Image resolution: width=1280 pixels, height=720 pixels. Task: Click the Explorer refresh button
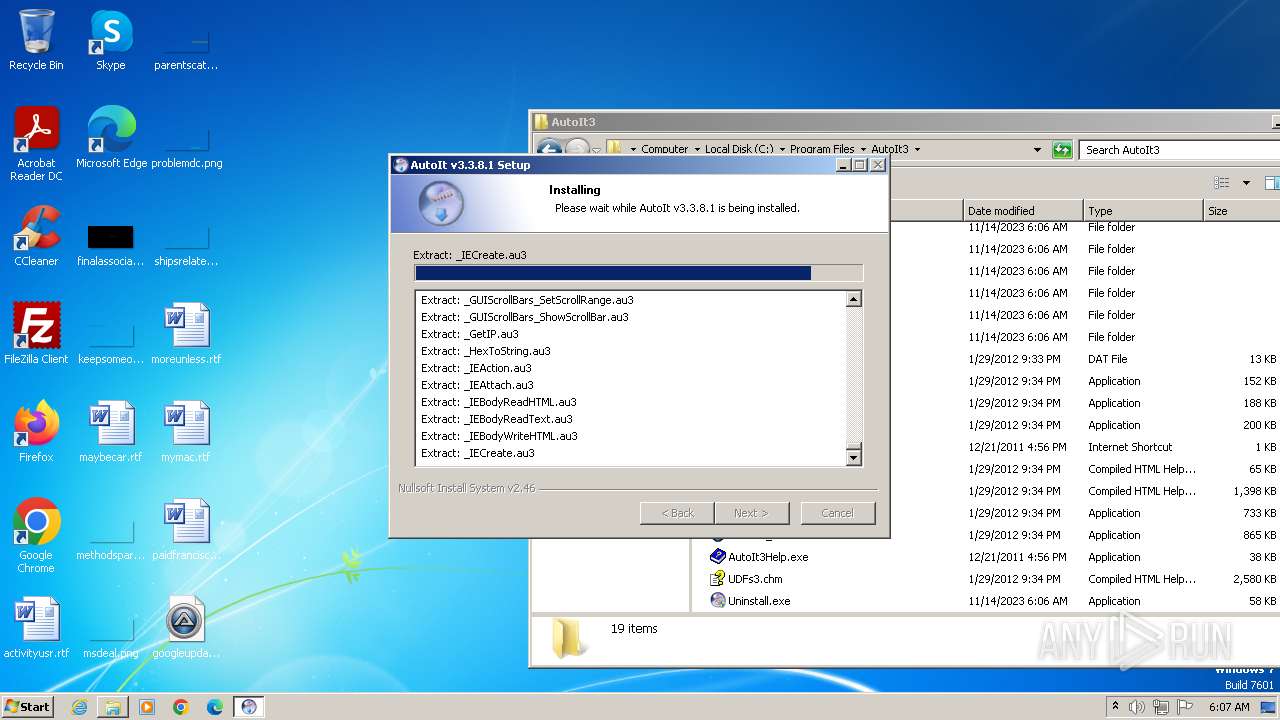coord(1062,150)
